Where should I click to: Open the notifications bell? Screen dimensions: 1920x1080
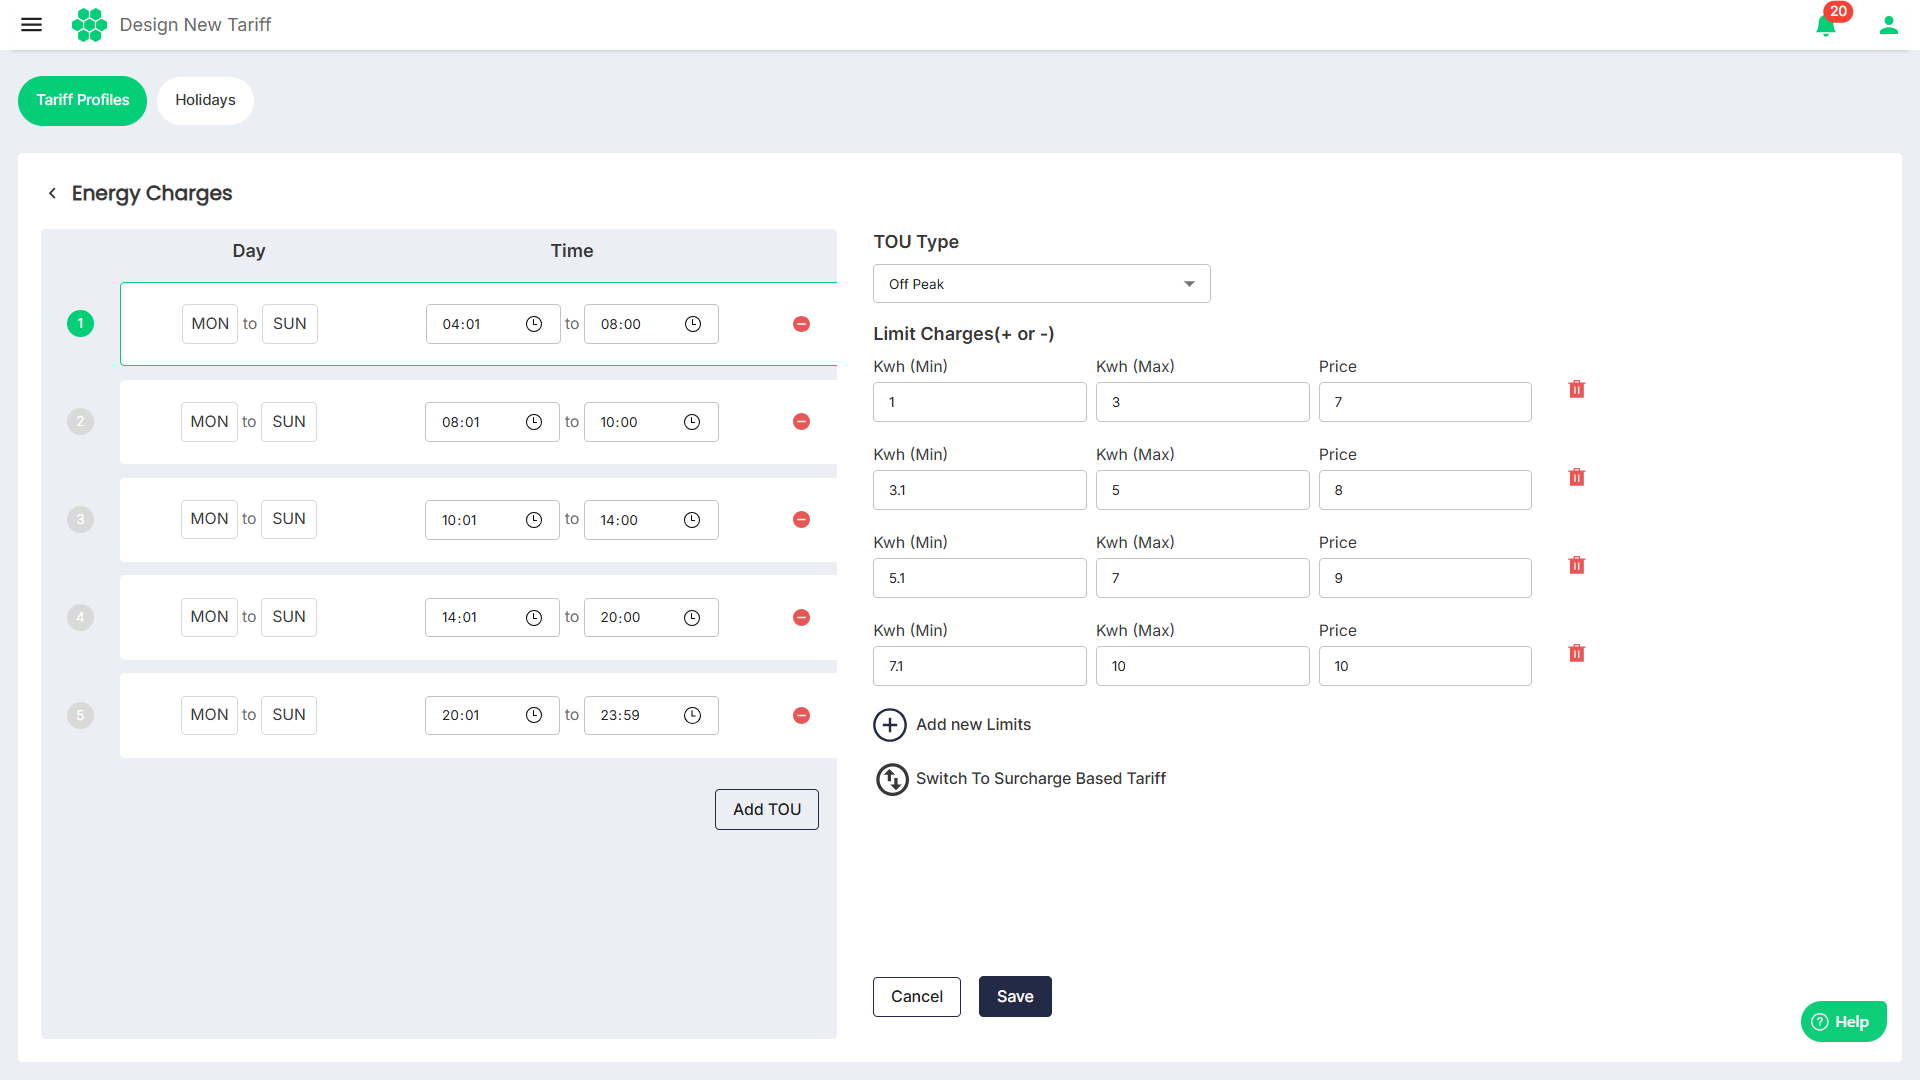click(1825, 25)
